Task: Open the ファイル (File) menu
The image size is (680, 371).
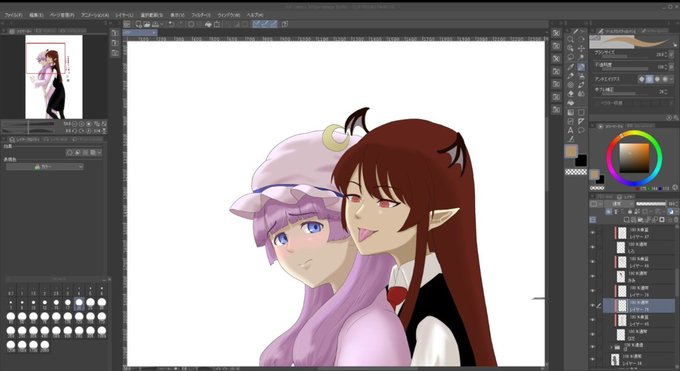Action: 13,15
